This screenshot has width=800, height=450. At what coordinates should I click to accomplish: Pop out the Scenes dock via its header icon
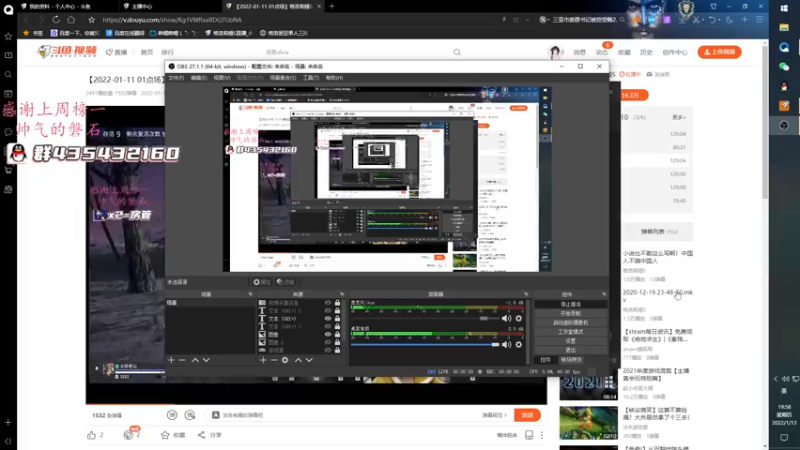point(251,294)
